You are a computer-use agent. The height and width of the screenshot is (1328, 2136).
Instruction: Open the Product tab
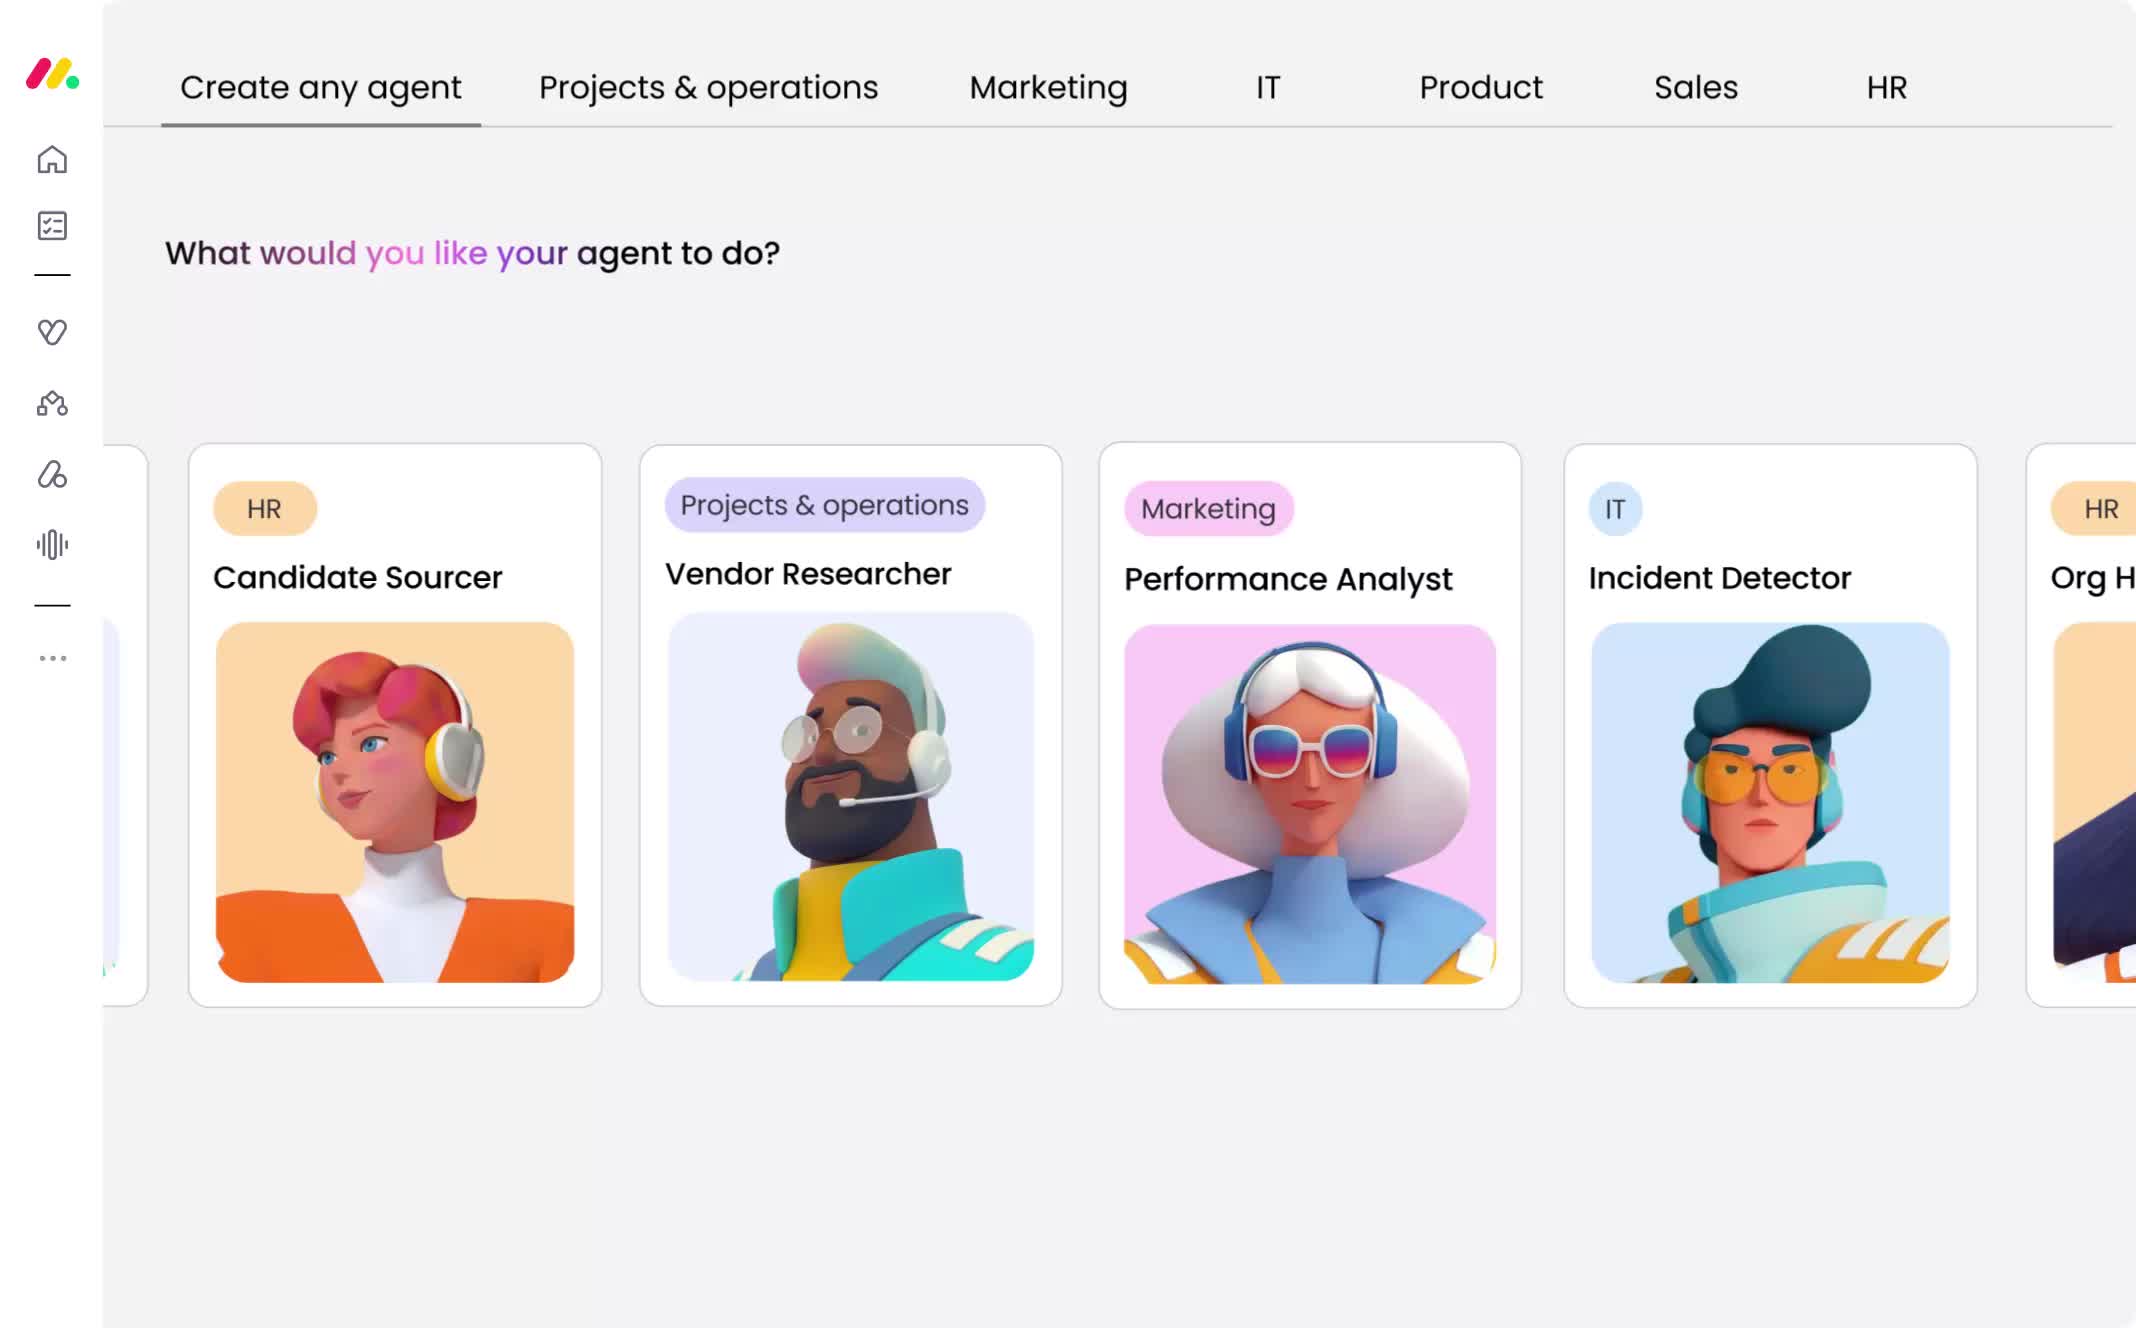coord(1481,88)
